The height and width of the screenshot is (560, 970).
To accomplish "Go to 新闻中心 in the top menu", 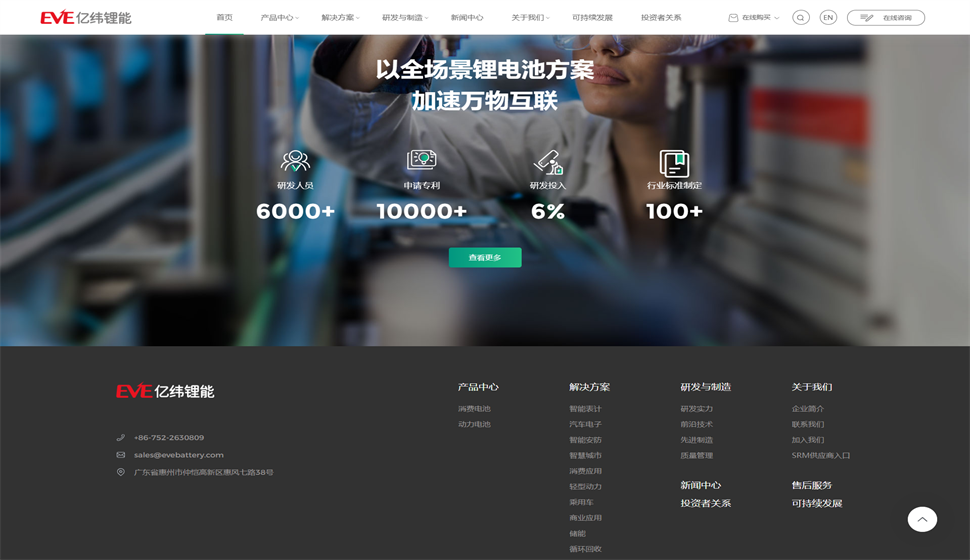I will (x=467, y=18).
